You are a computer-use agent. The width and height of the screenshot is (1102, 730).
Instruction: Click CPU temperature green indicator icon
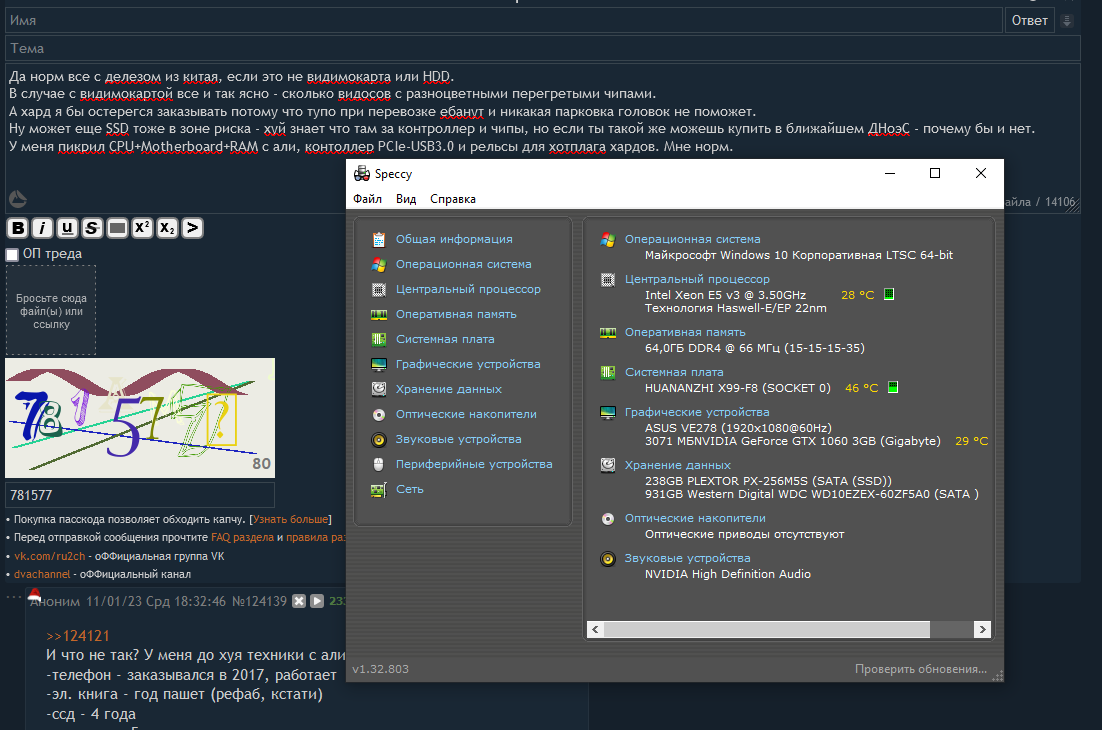tap(889, 294)
